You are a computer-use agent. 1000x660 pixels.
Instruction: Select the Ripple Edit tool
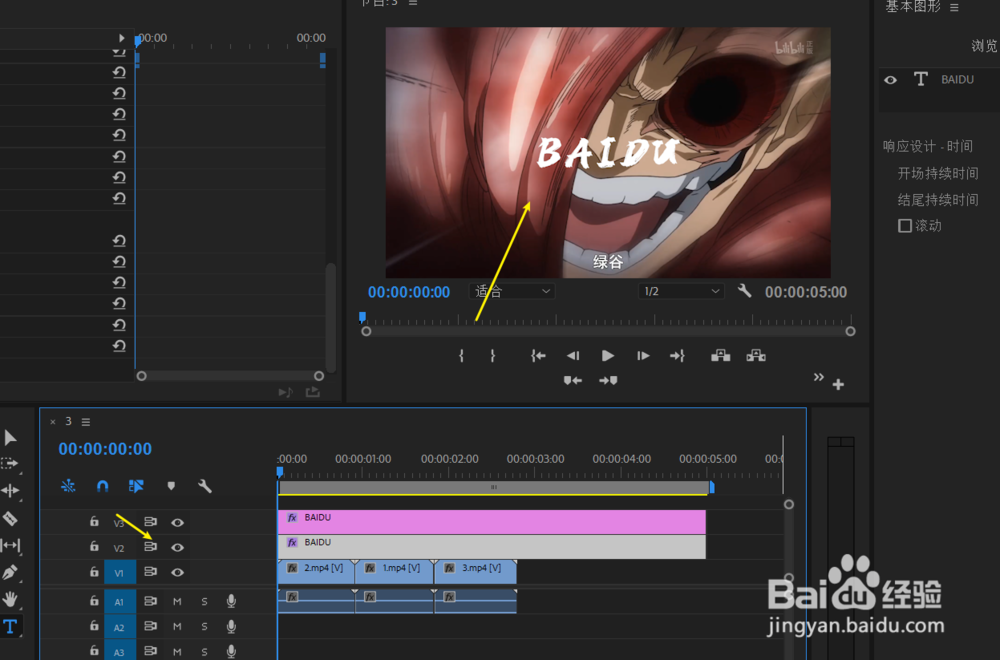[10, 490]
